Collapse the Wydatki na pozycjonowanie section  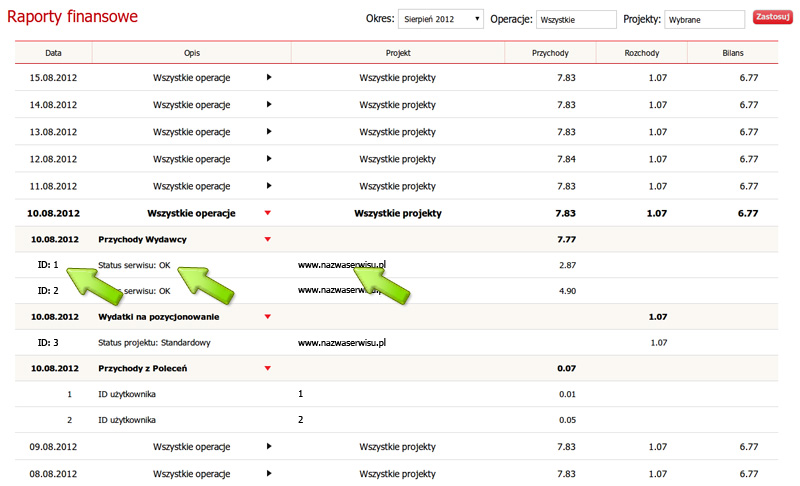pos(267,317)
